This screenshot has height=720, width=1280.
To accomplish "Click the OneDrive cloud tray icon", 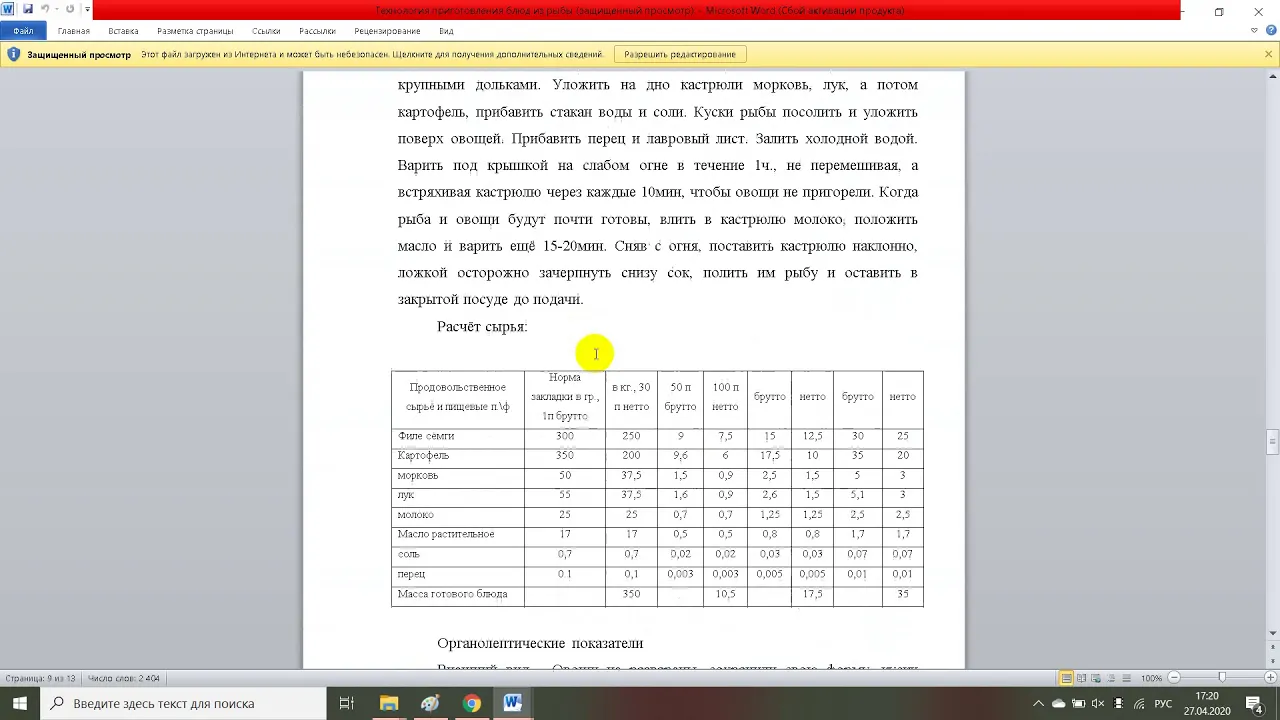I will [1058, 704].
